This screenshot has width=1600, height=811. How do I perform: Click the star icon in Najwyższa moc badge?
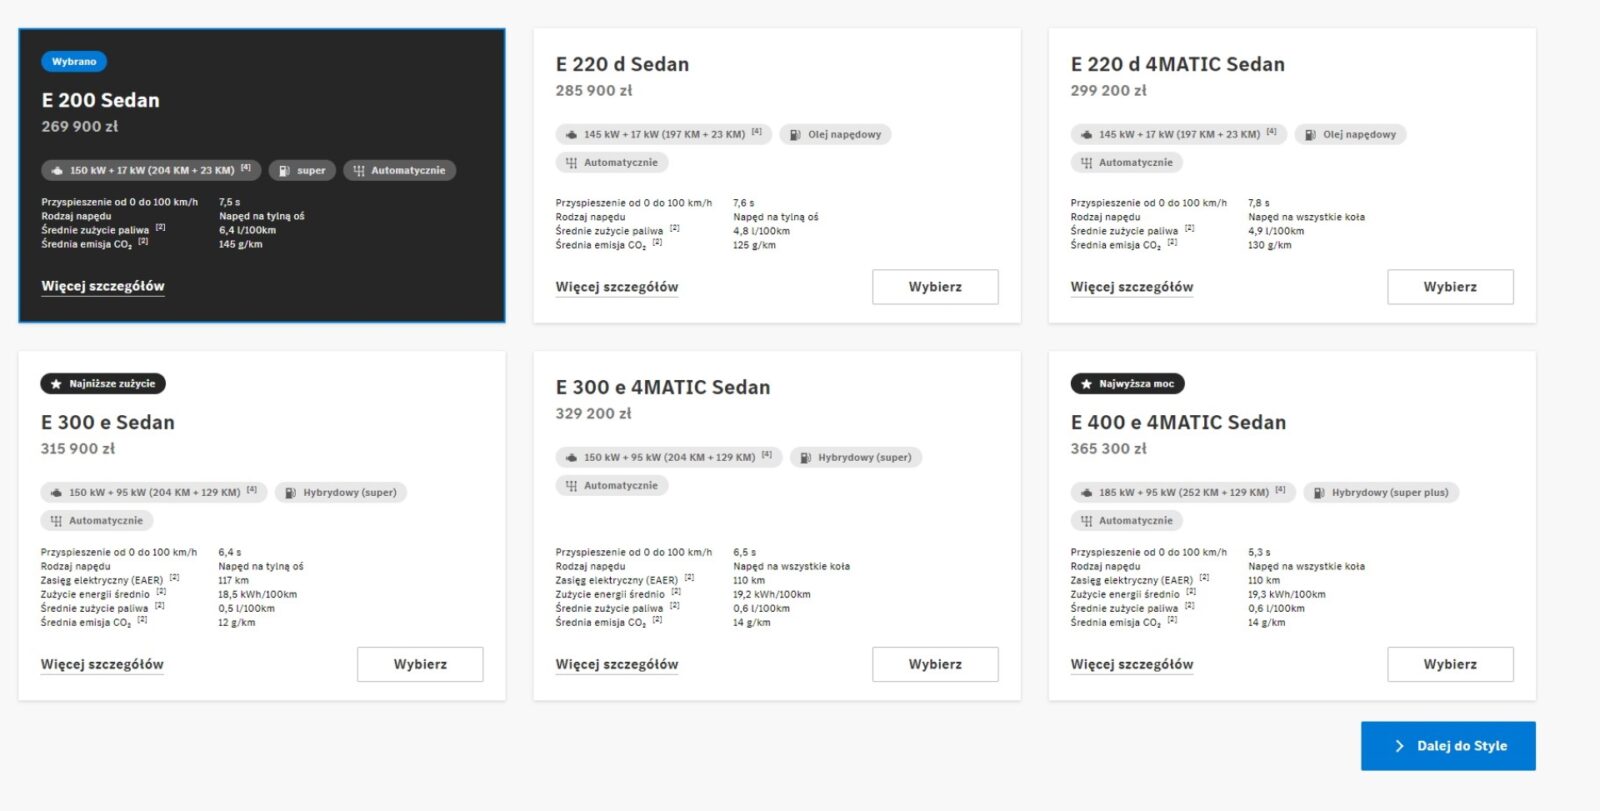[x=1086, y=384]
